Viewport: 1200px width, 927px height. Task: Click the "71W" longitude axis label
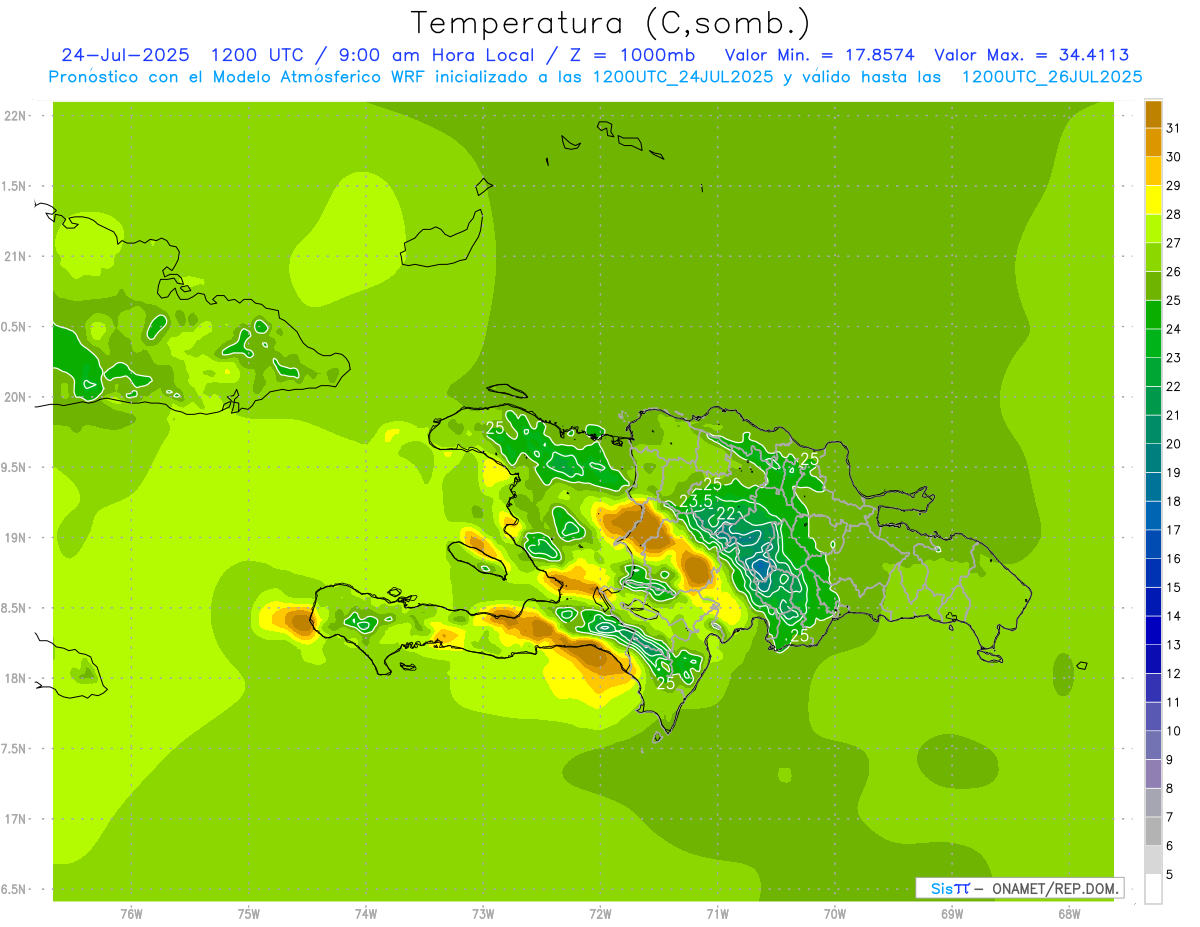click(x=717, y=913)
